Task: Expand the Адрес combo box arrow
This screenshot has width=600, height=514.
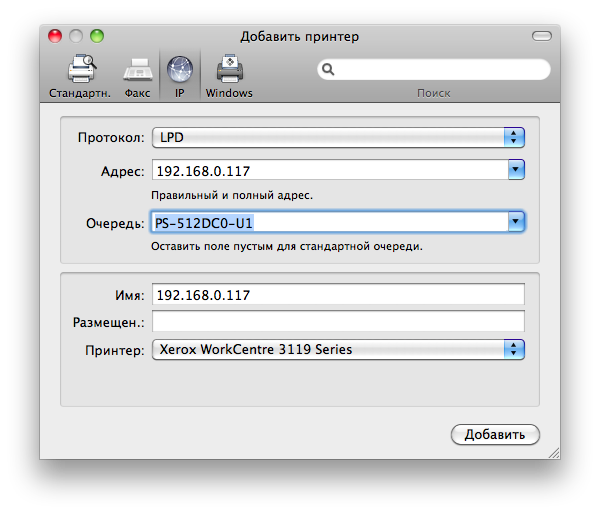Action: [516, 169]
